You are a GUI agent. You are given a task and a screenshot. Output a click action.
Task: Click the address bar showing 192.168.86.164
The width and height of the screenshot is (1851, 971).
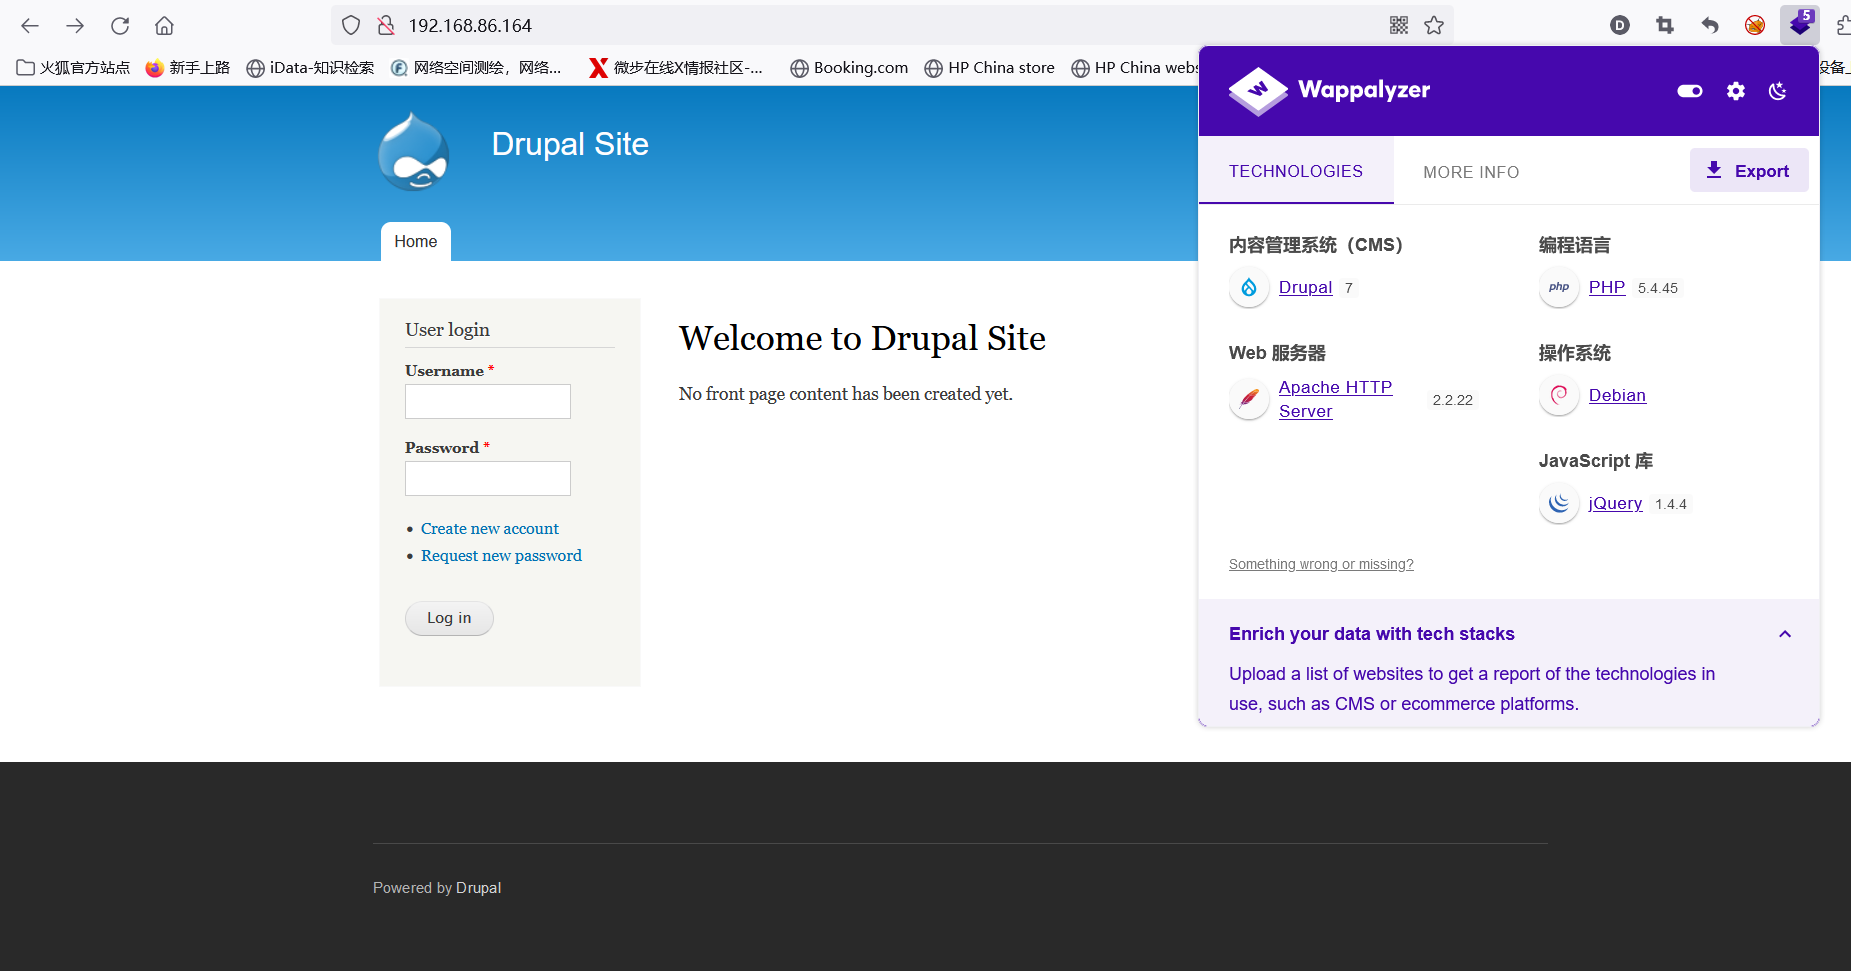coord(890,25)
